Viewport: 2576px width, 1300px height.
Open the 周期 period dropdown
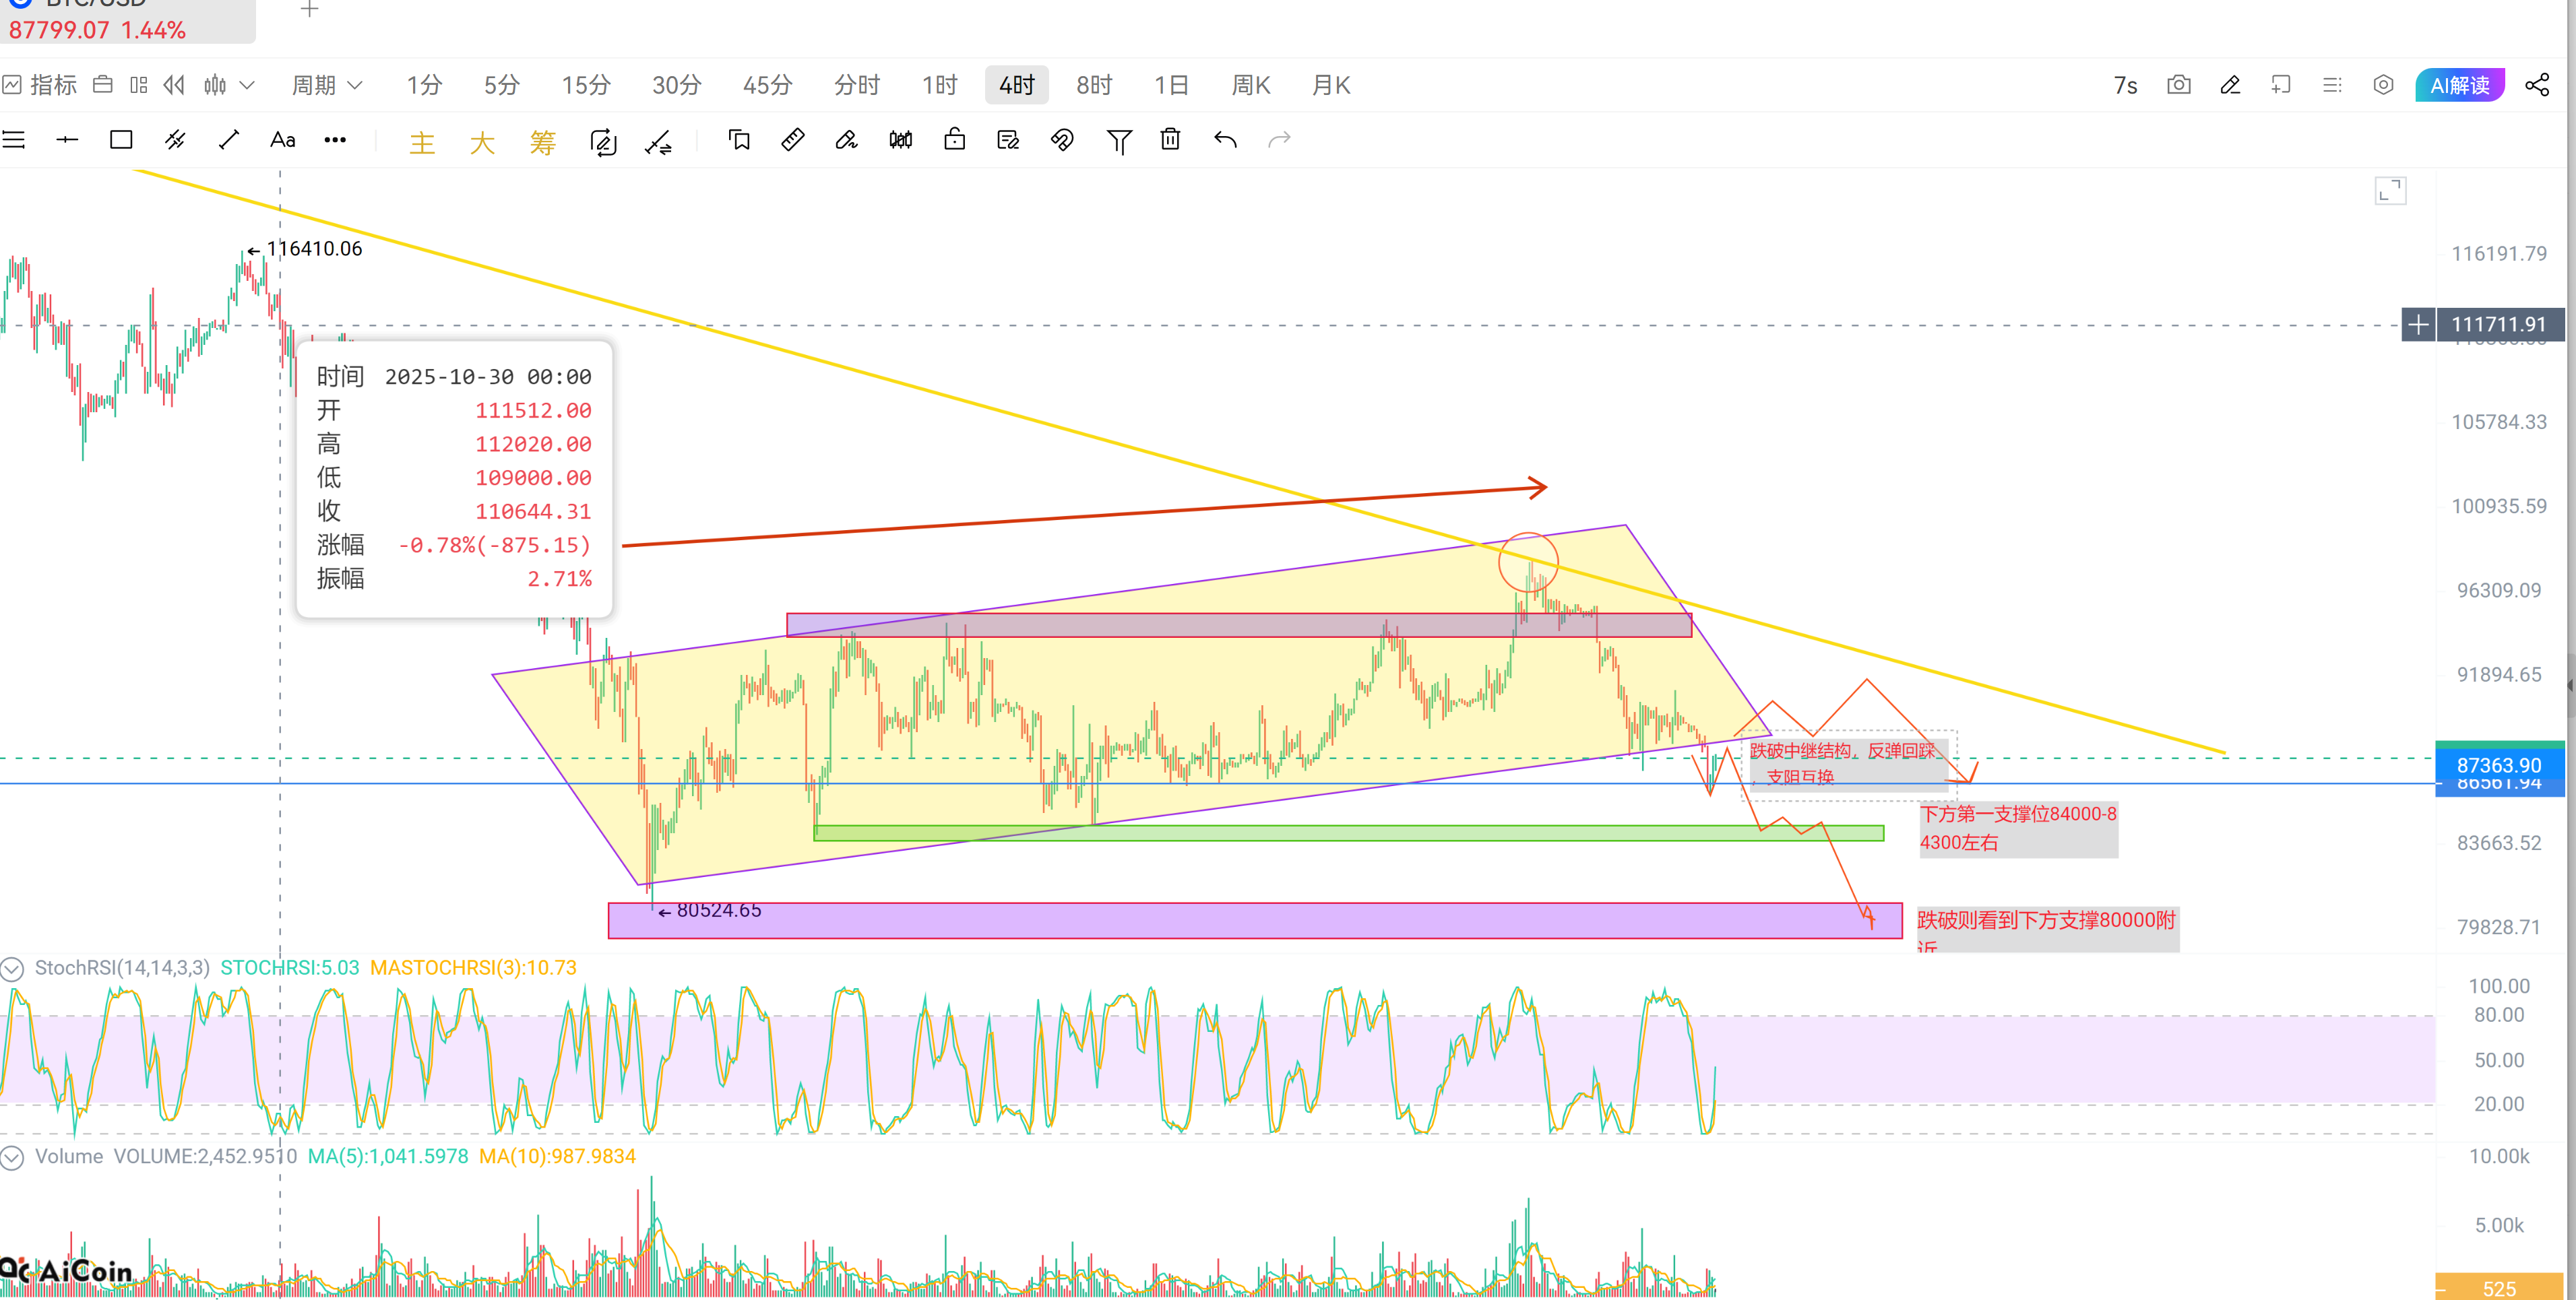point(326,85)
